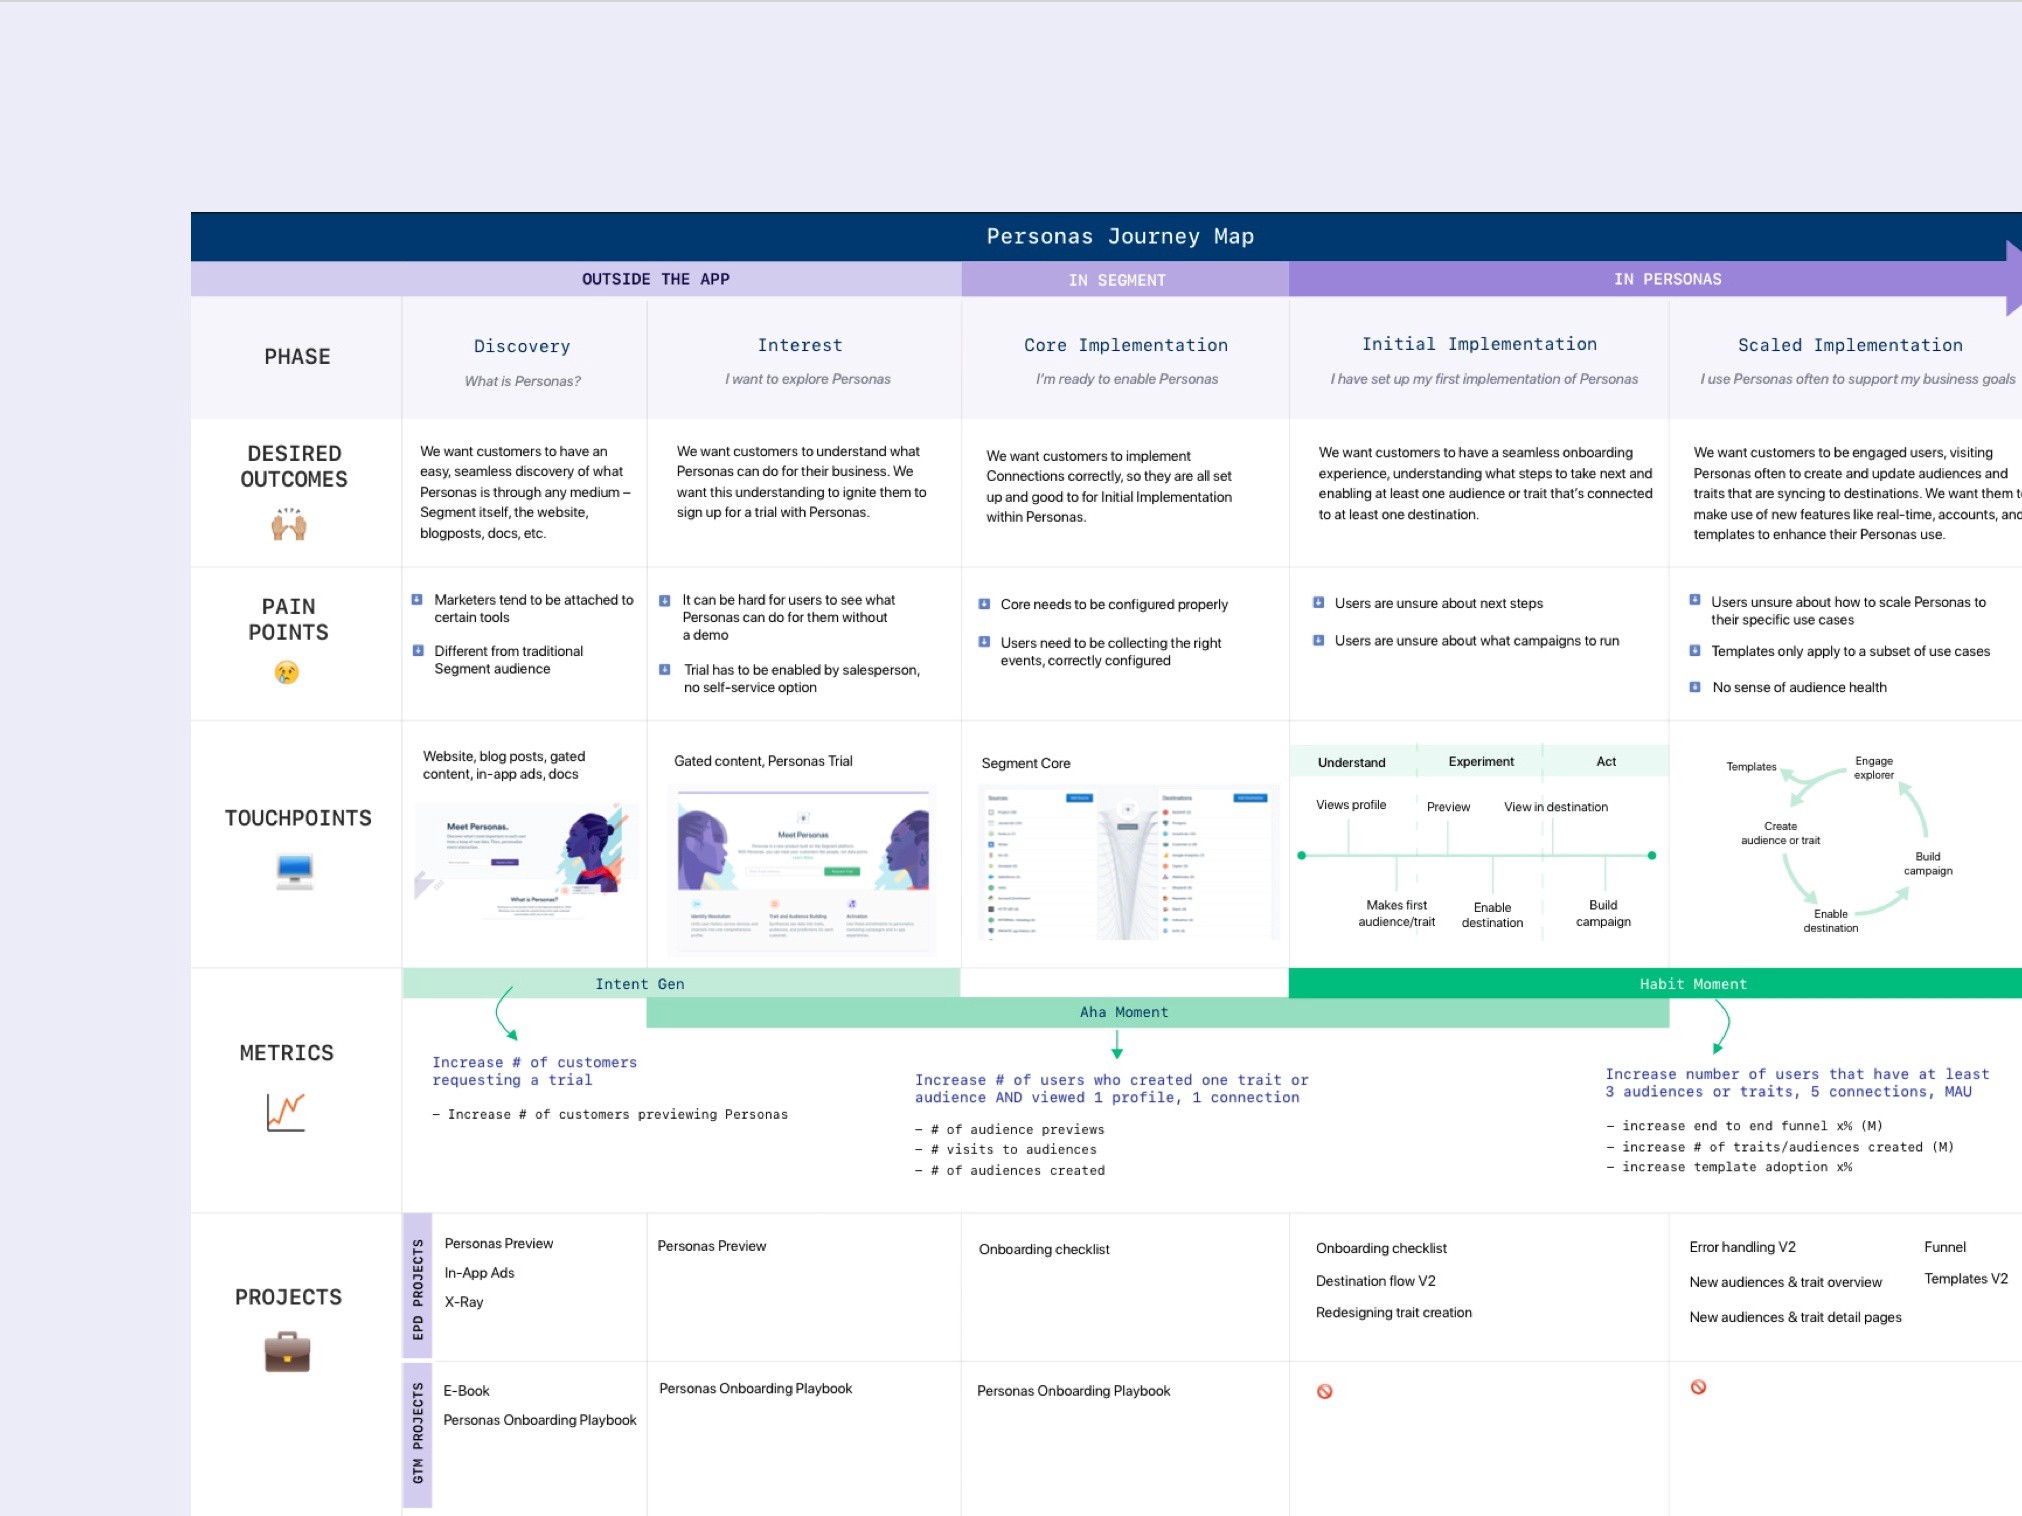The image size is (2022, 1516).
Task: Select the 'In Personas' header band
Action: coord(1666,279)
